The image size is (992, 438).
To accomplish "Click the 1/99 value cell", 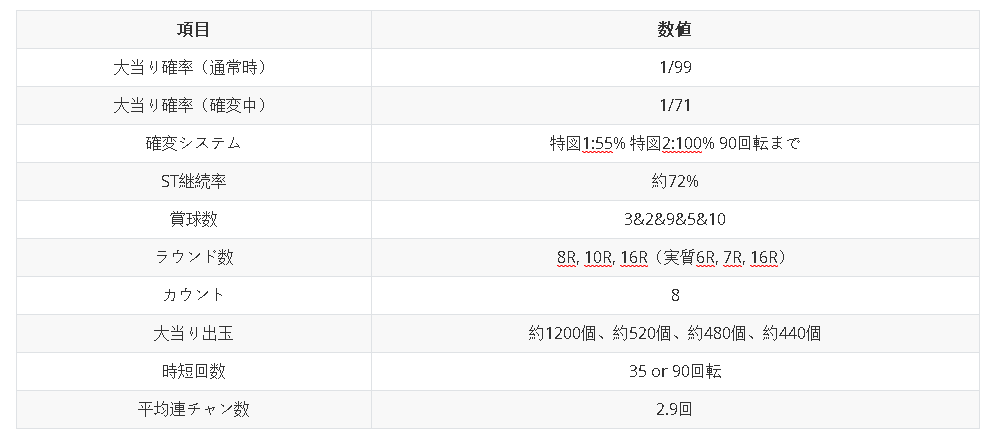I will [675, 67].
